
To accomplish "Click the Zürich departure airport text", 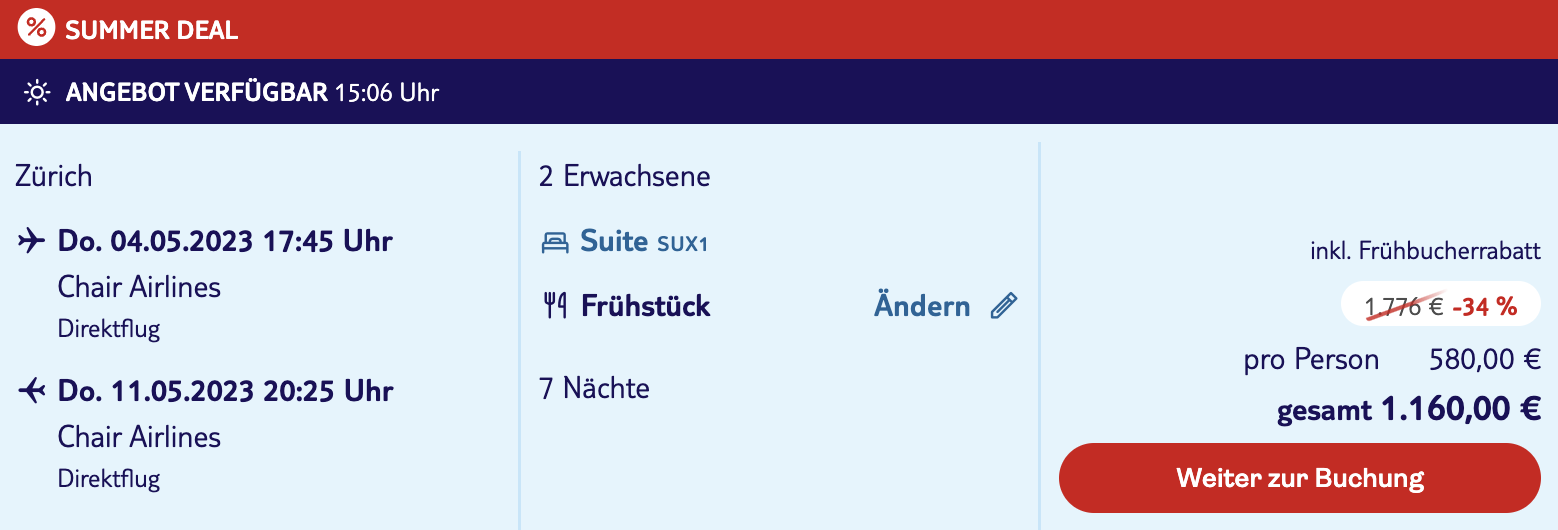I will tap(54, 176).
